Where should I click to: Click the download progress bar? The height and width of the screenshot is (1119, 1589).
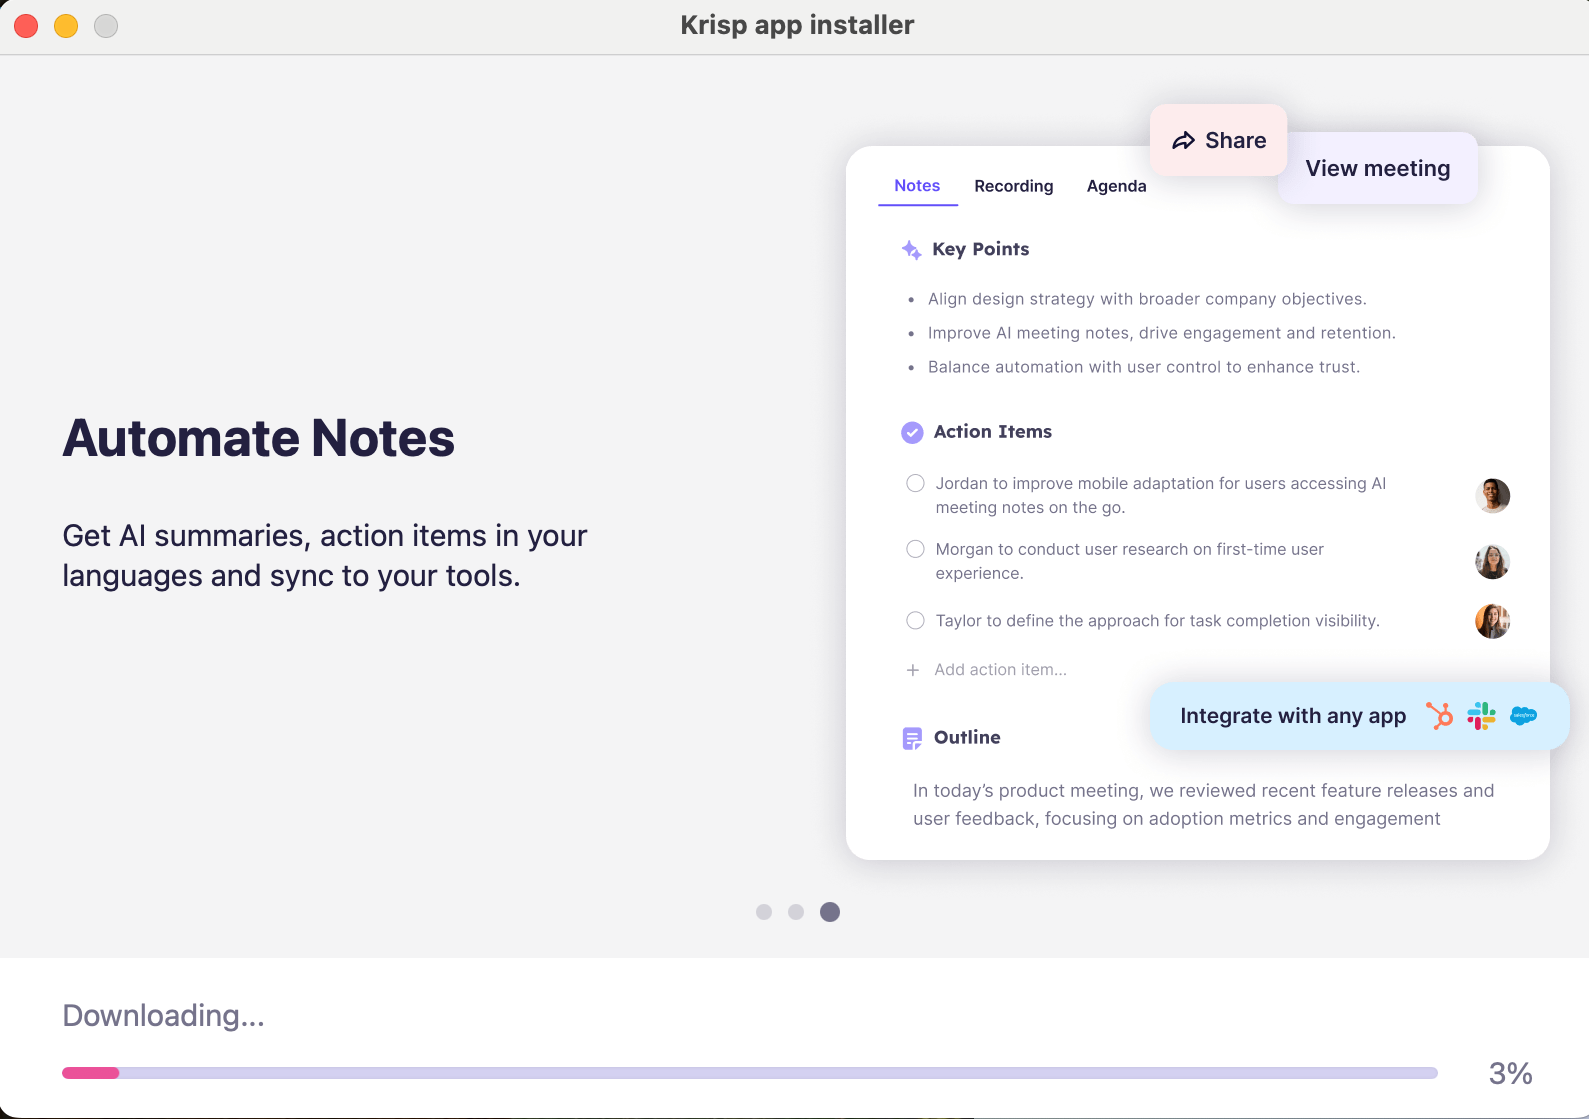pyautogui.click(x=749, y=1073)
